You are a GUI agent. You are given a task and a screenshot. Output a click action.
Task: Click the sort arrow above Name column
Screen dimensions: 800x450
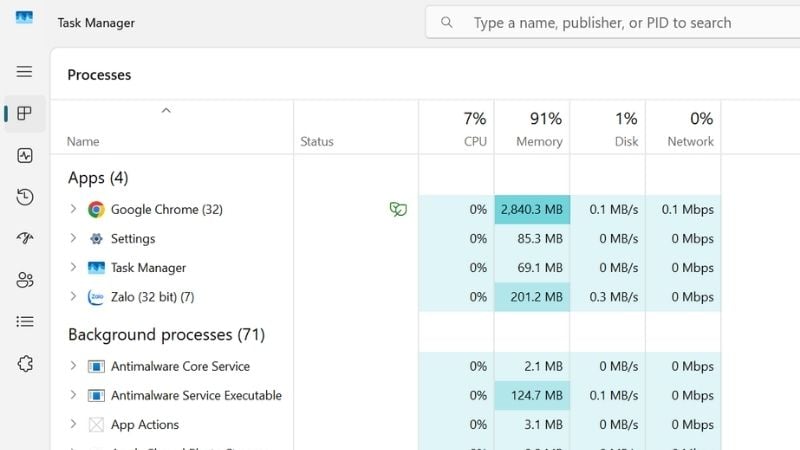pyautogui.click(x=166, y=110)
